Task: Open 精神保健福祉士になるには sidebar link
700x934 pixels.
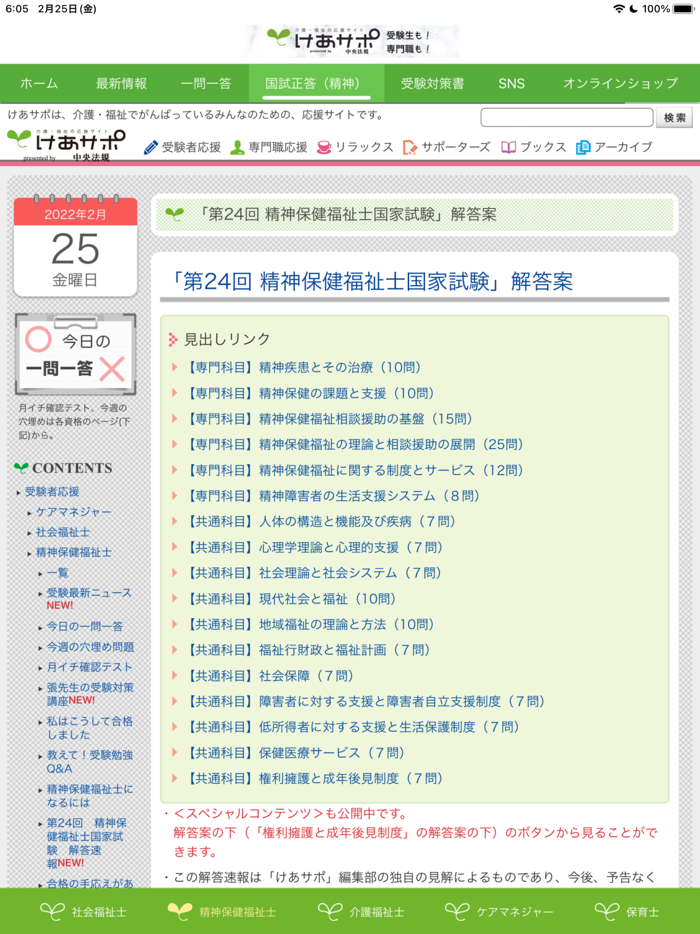Action: [x=90, y=795]
